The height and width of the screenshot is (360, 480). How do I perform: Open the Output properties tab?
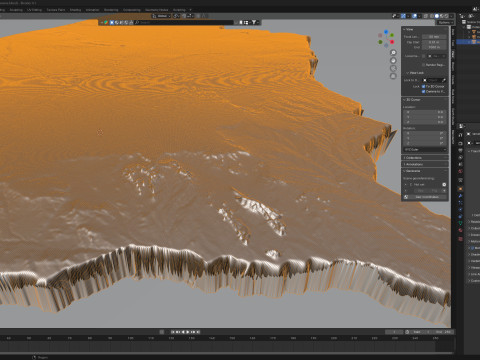pos(460,151)
